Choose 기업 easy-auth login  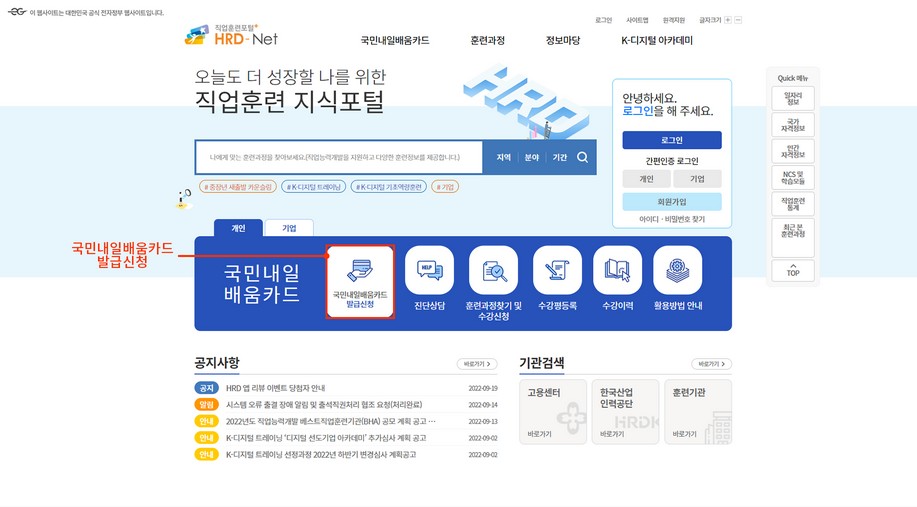coord(697,179)
